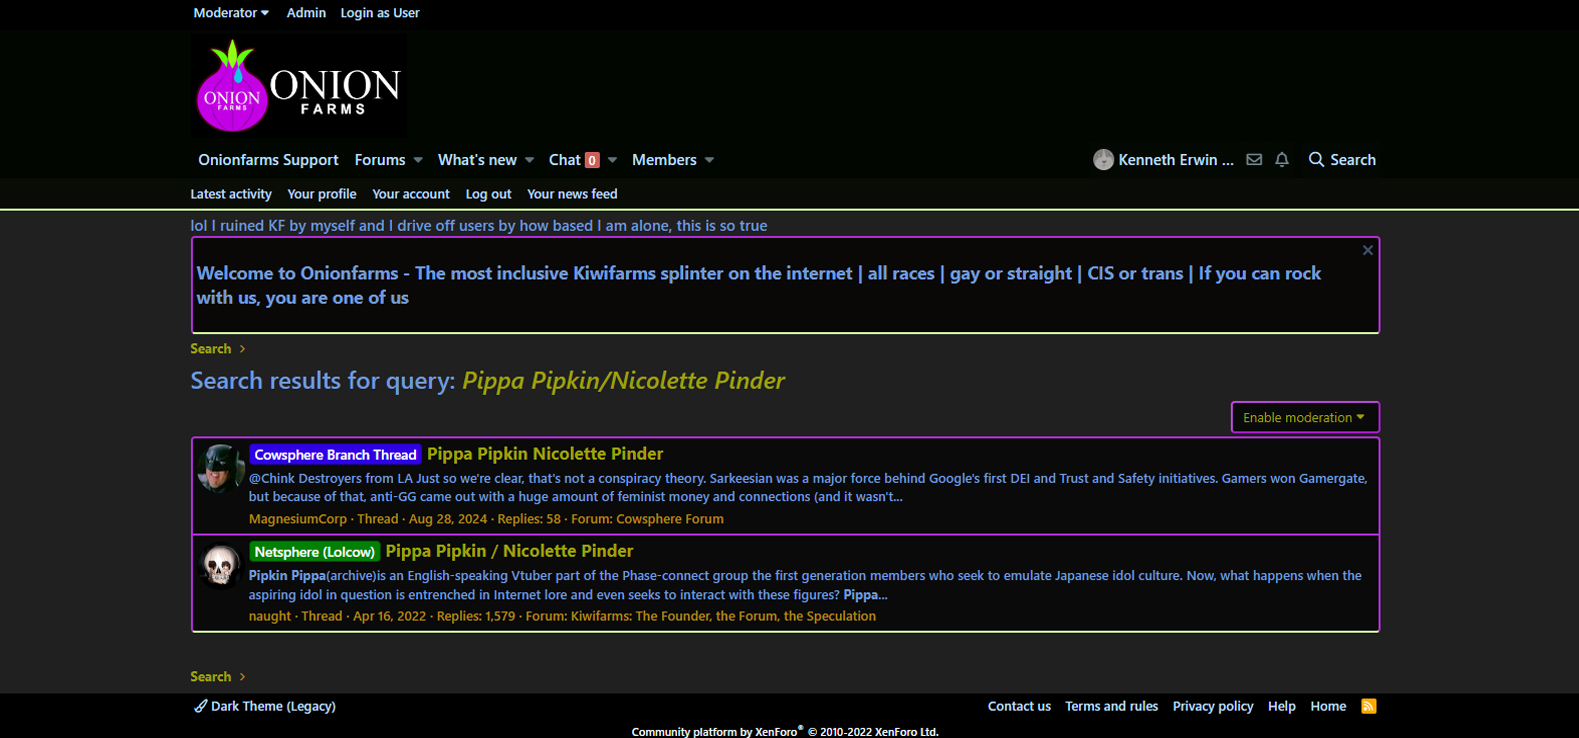This screenshot has width=1579, height=738.
Task: Open the Contact us footer link
Action: click(1019, 706)
